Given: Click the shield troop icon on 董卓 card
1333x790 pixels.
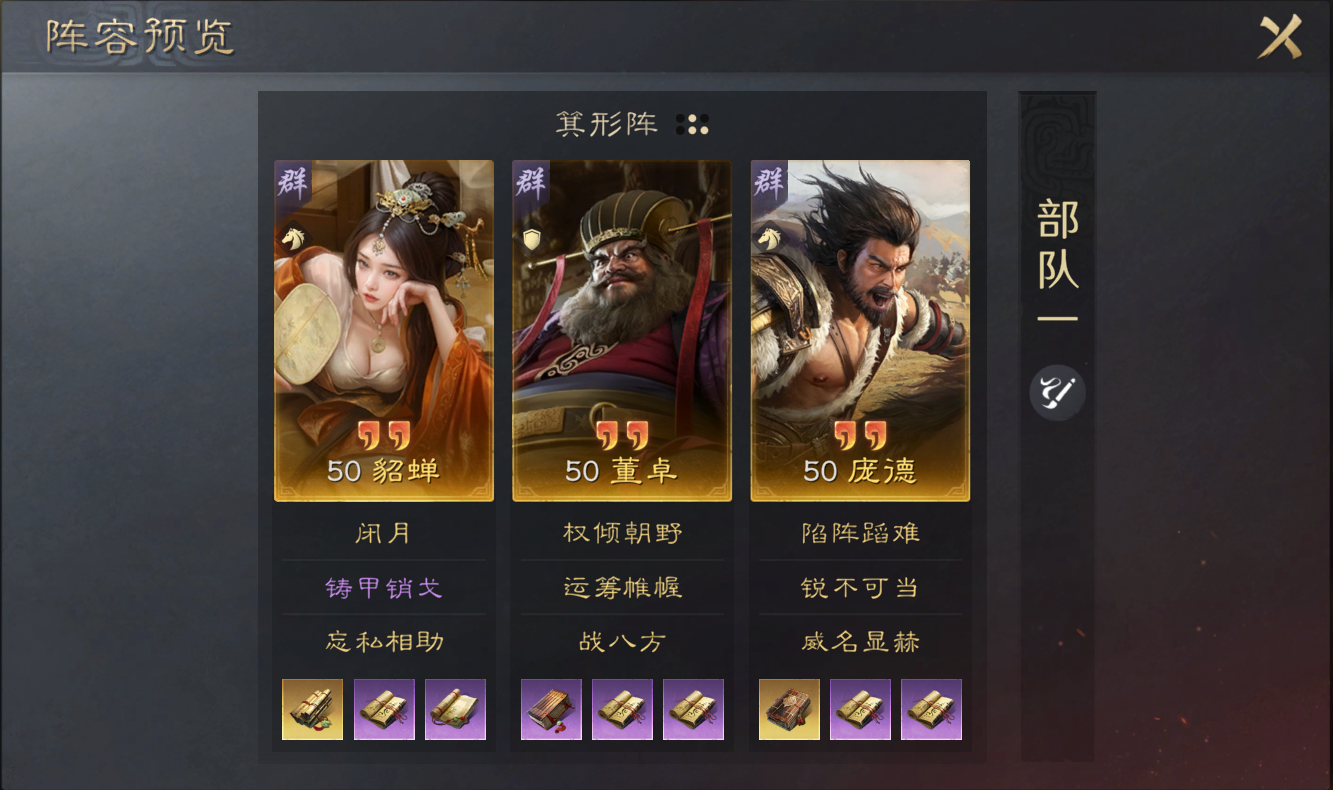Looking at the screenshot, I should (531, 240).
